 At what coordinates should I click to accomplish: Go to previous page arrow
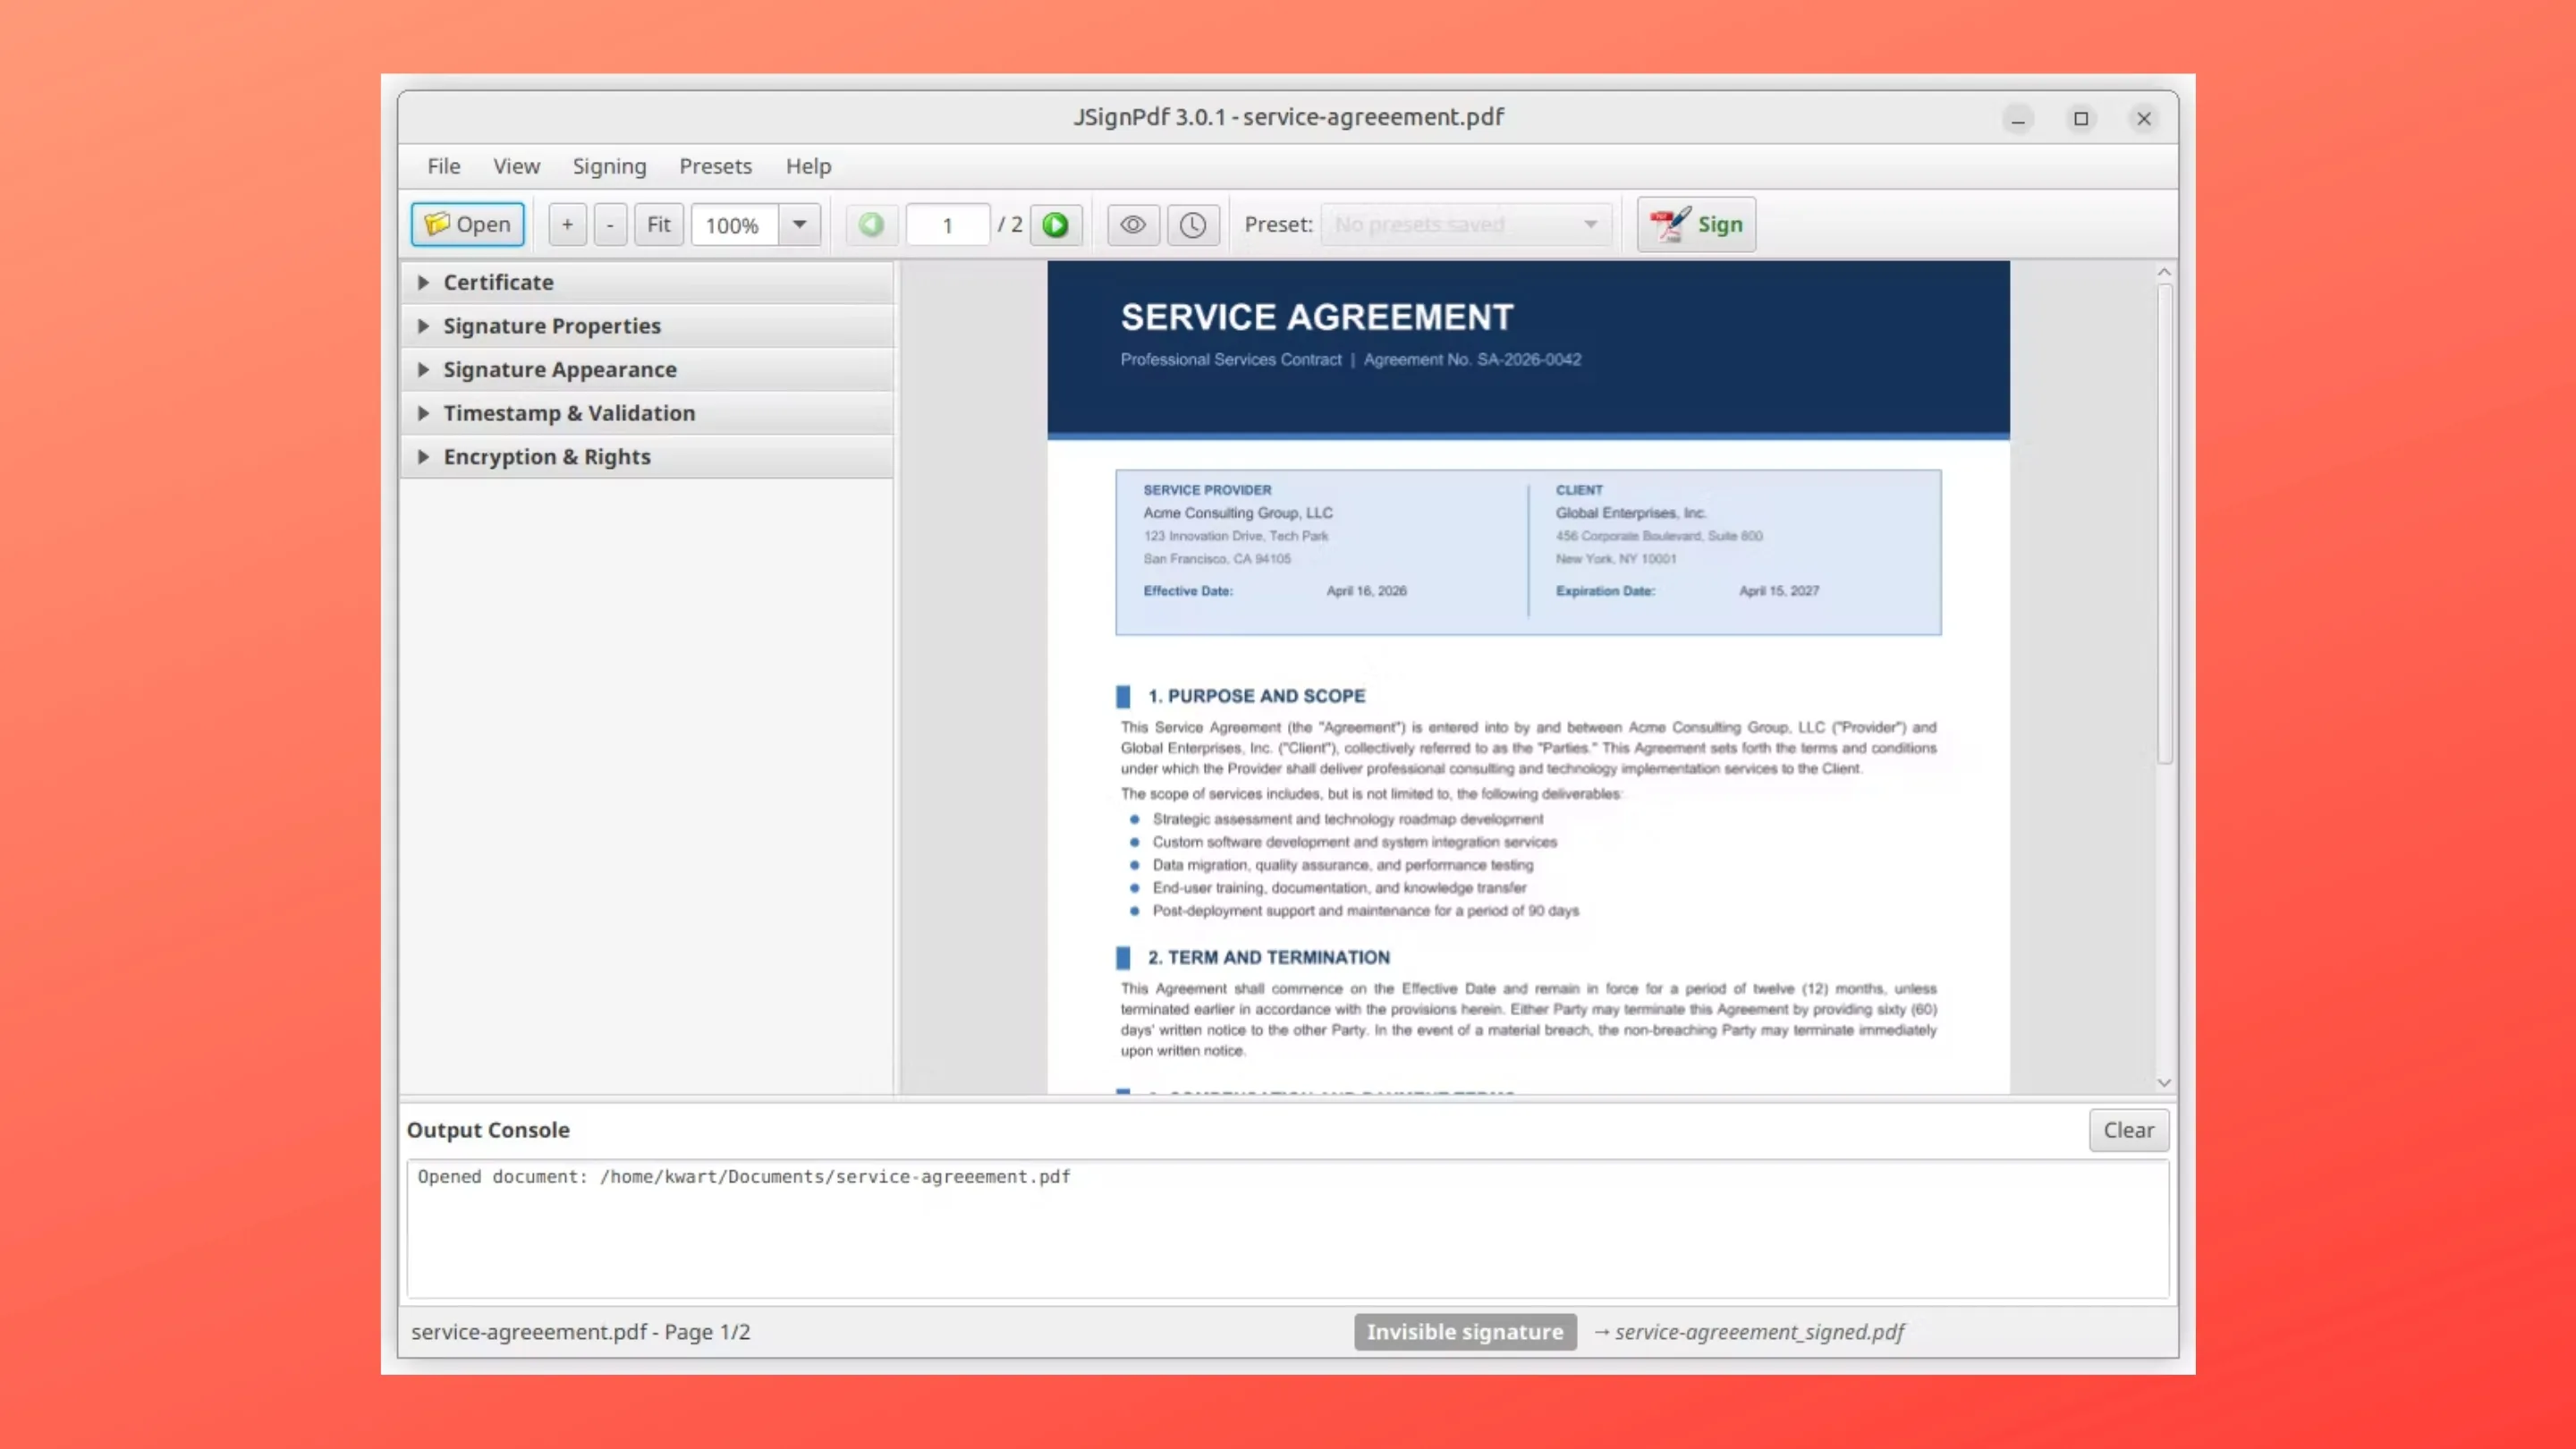pos(872,224)
